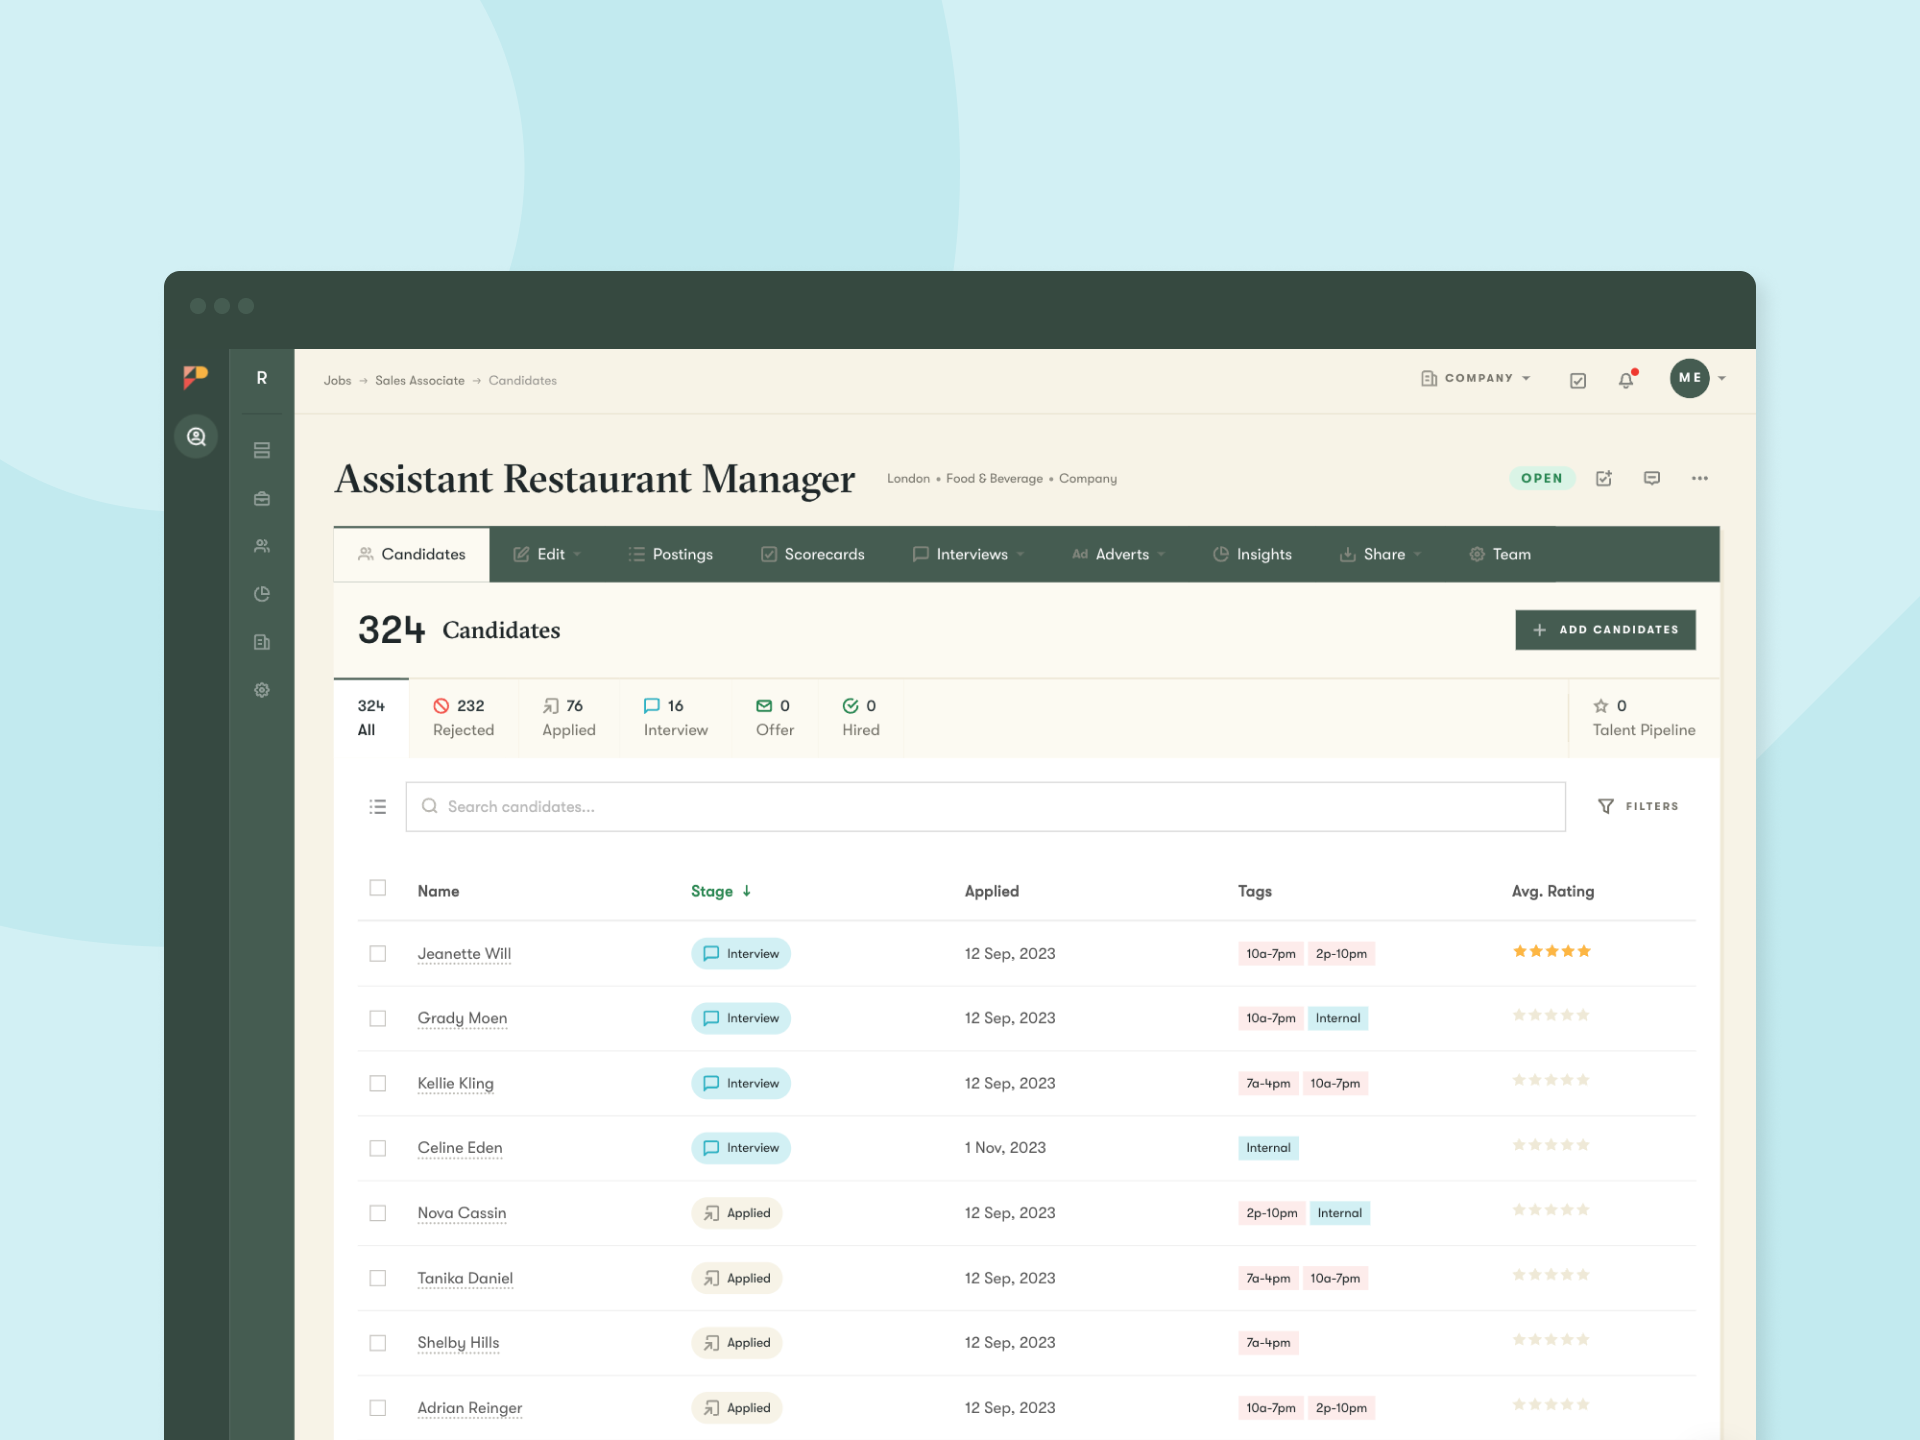Open Grady Moen's candidate profile

(x=462, y=1018)
